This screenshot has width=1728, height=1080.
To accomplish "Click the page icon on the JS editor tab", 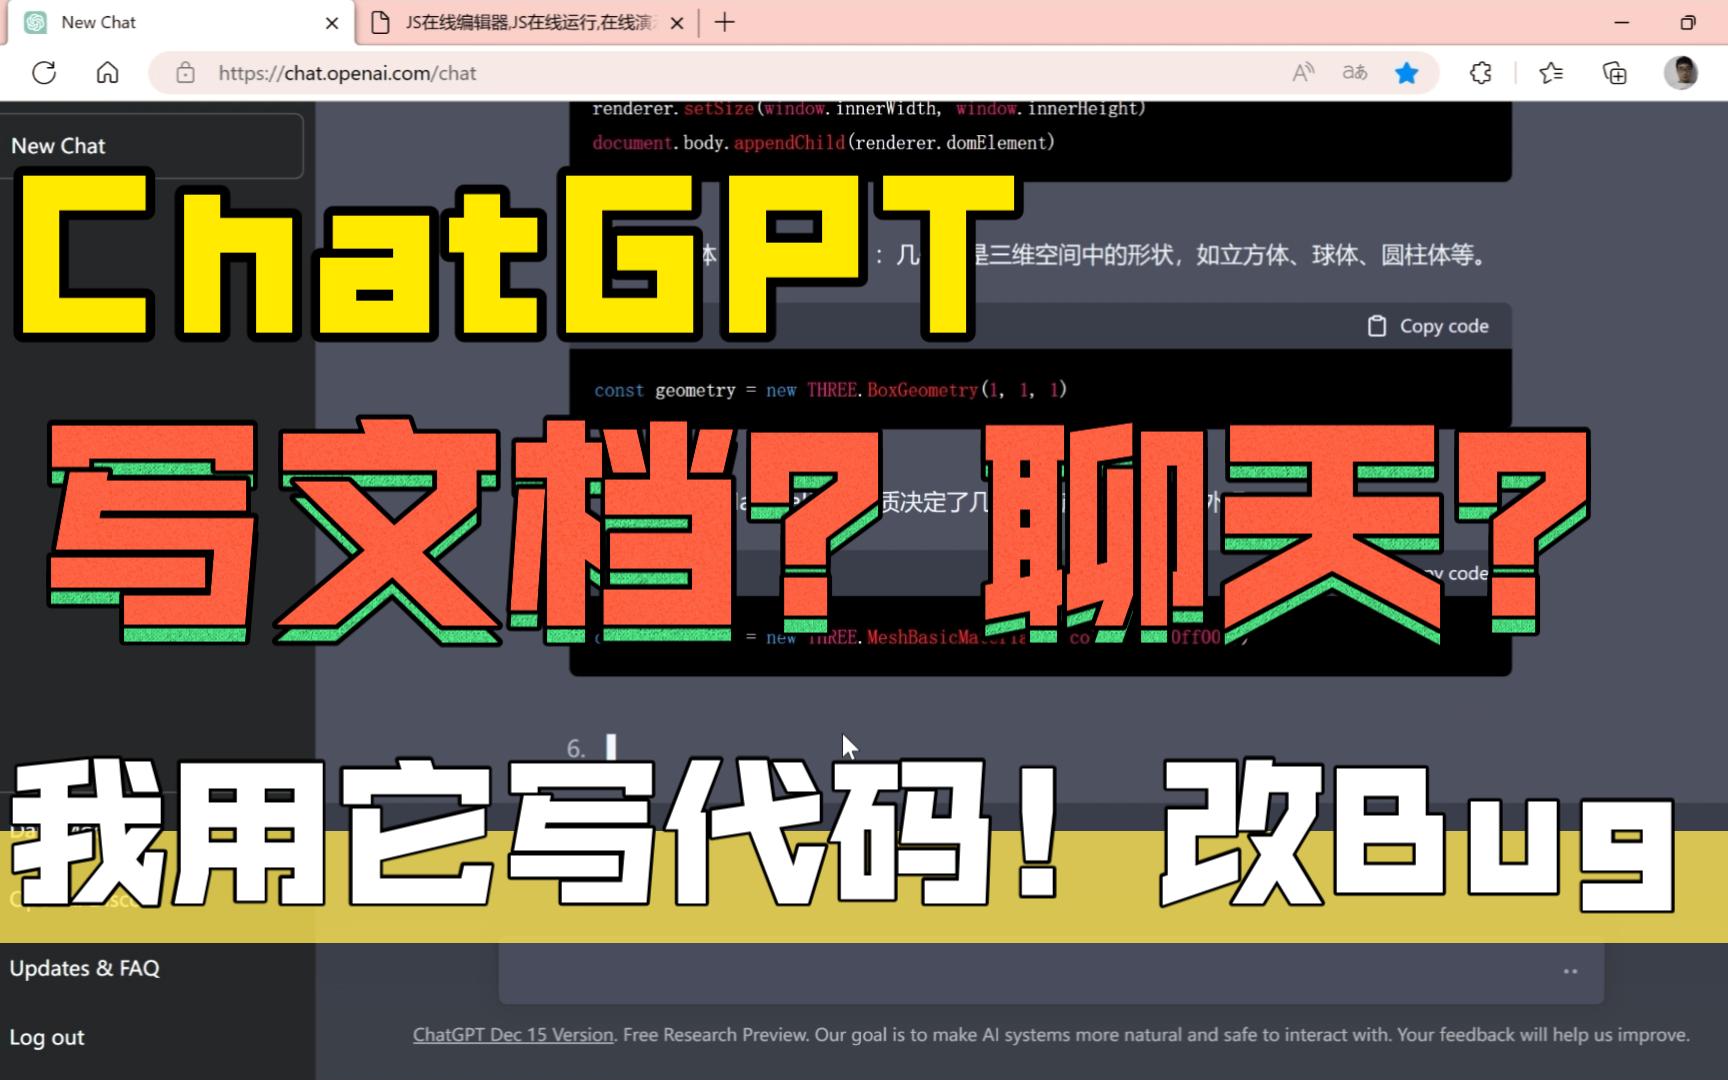I will [380, 23].
